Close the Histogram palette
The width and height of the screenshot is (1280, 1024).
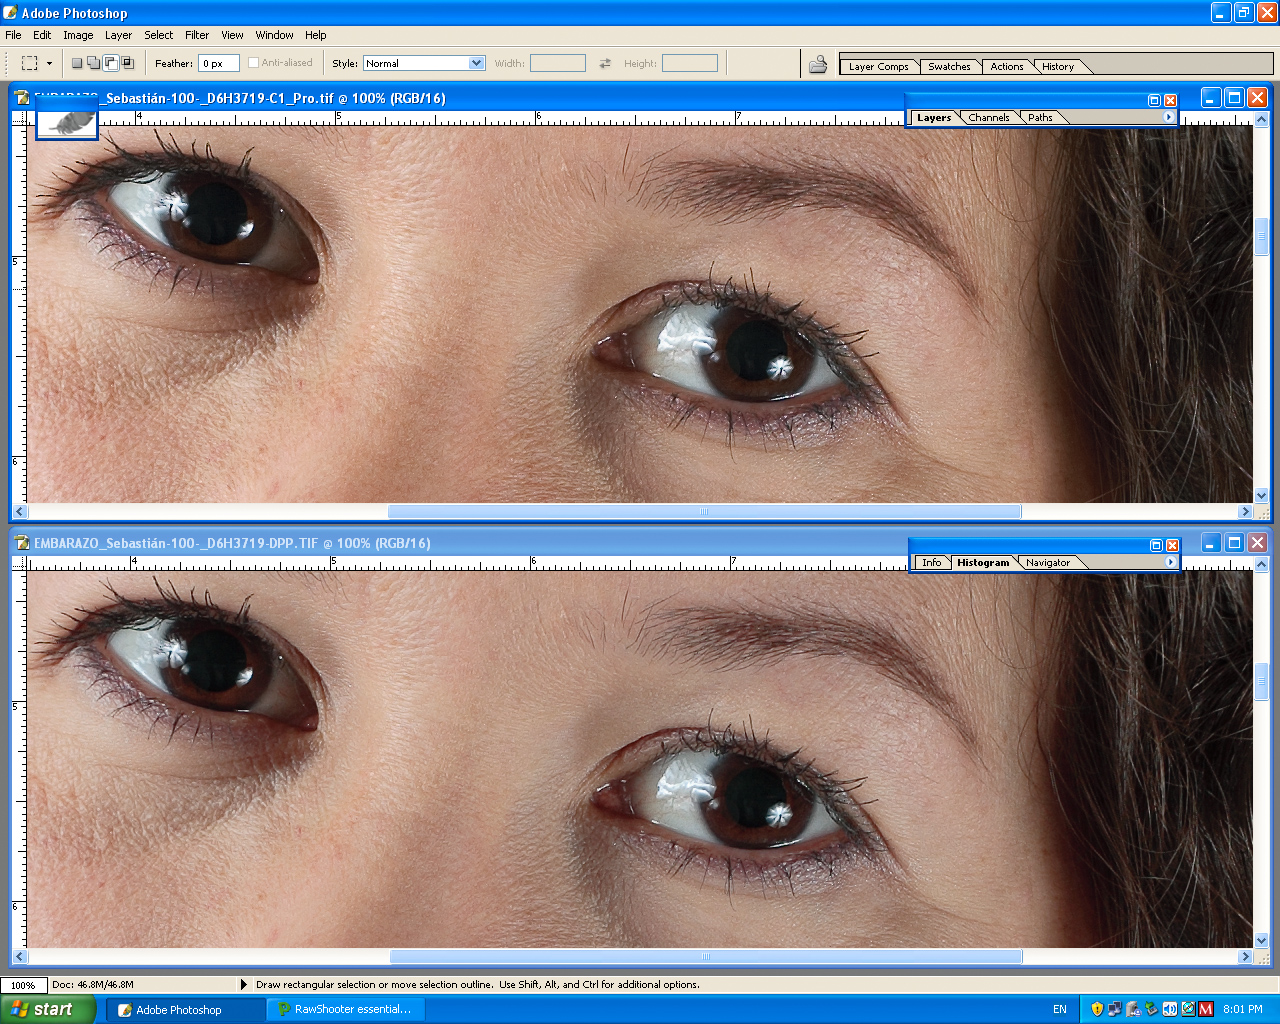(x=1172, y=545)
